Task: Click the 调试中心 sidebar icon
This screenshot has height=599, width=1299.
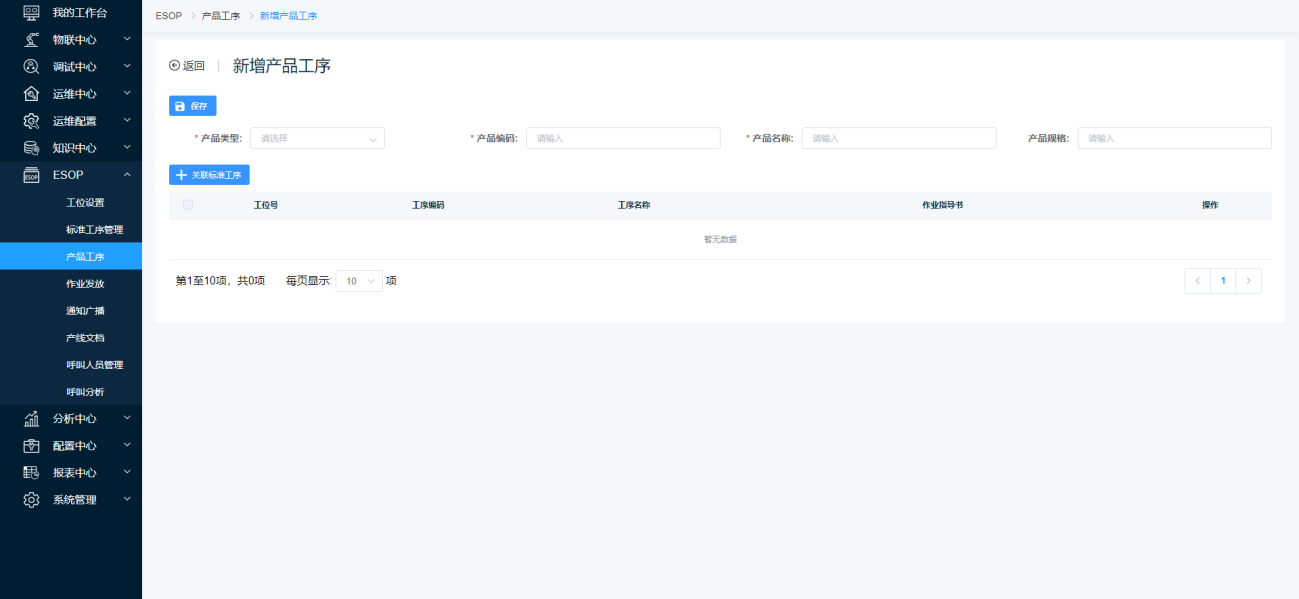Action: (31, 67)
